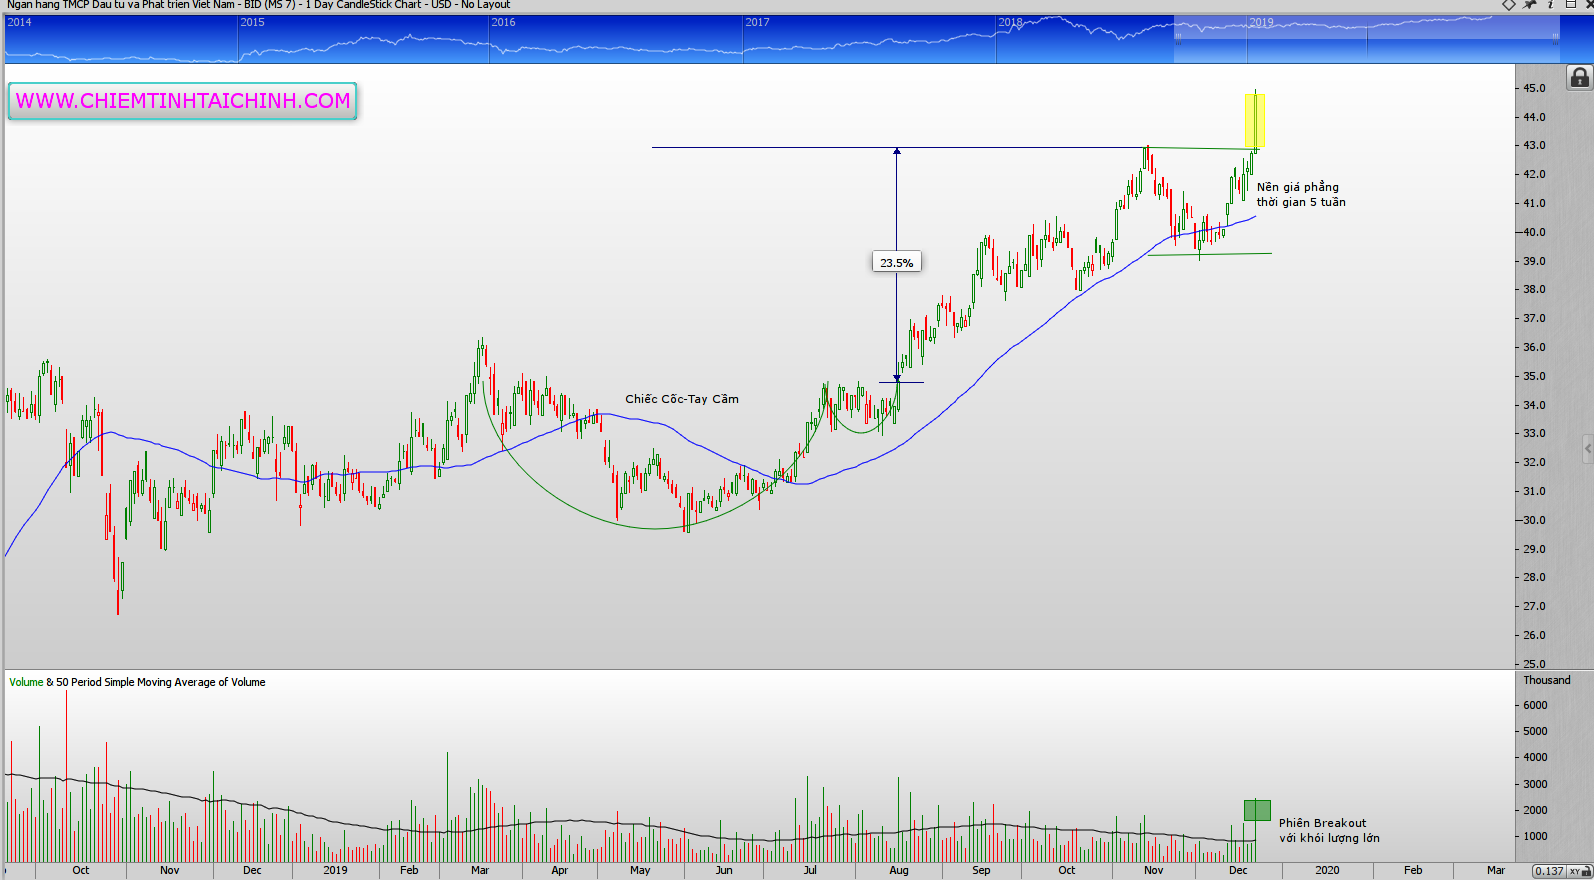
Task: Expand the collapsed right side panel arrow
Action: pos(1587,448)
